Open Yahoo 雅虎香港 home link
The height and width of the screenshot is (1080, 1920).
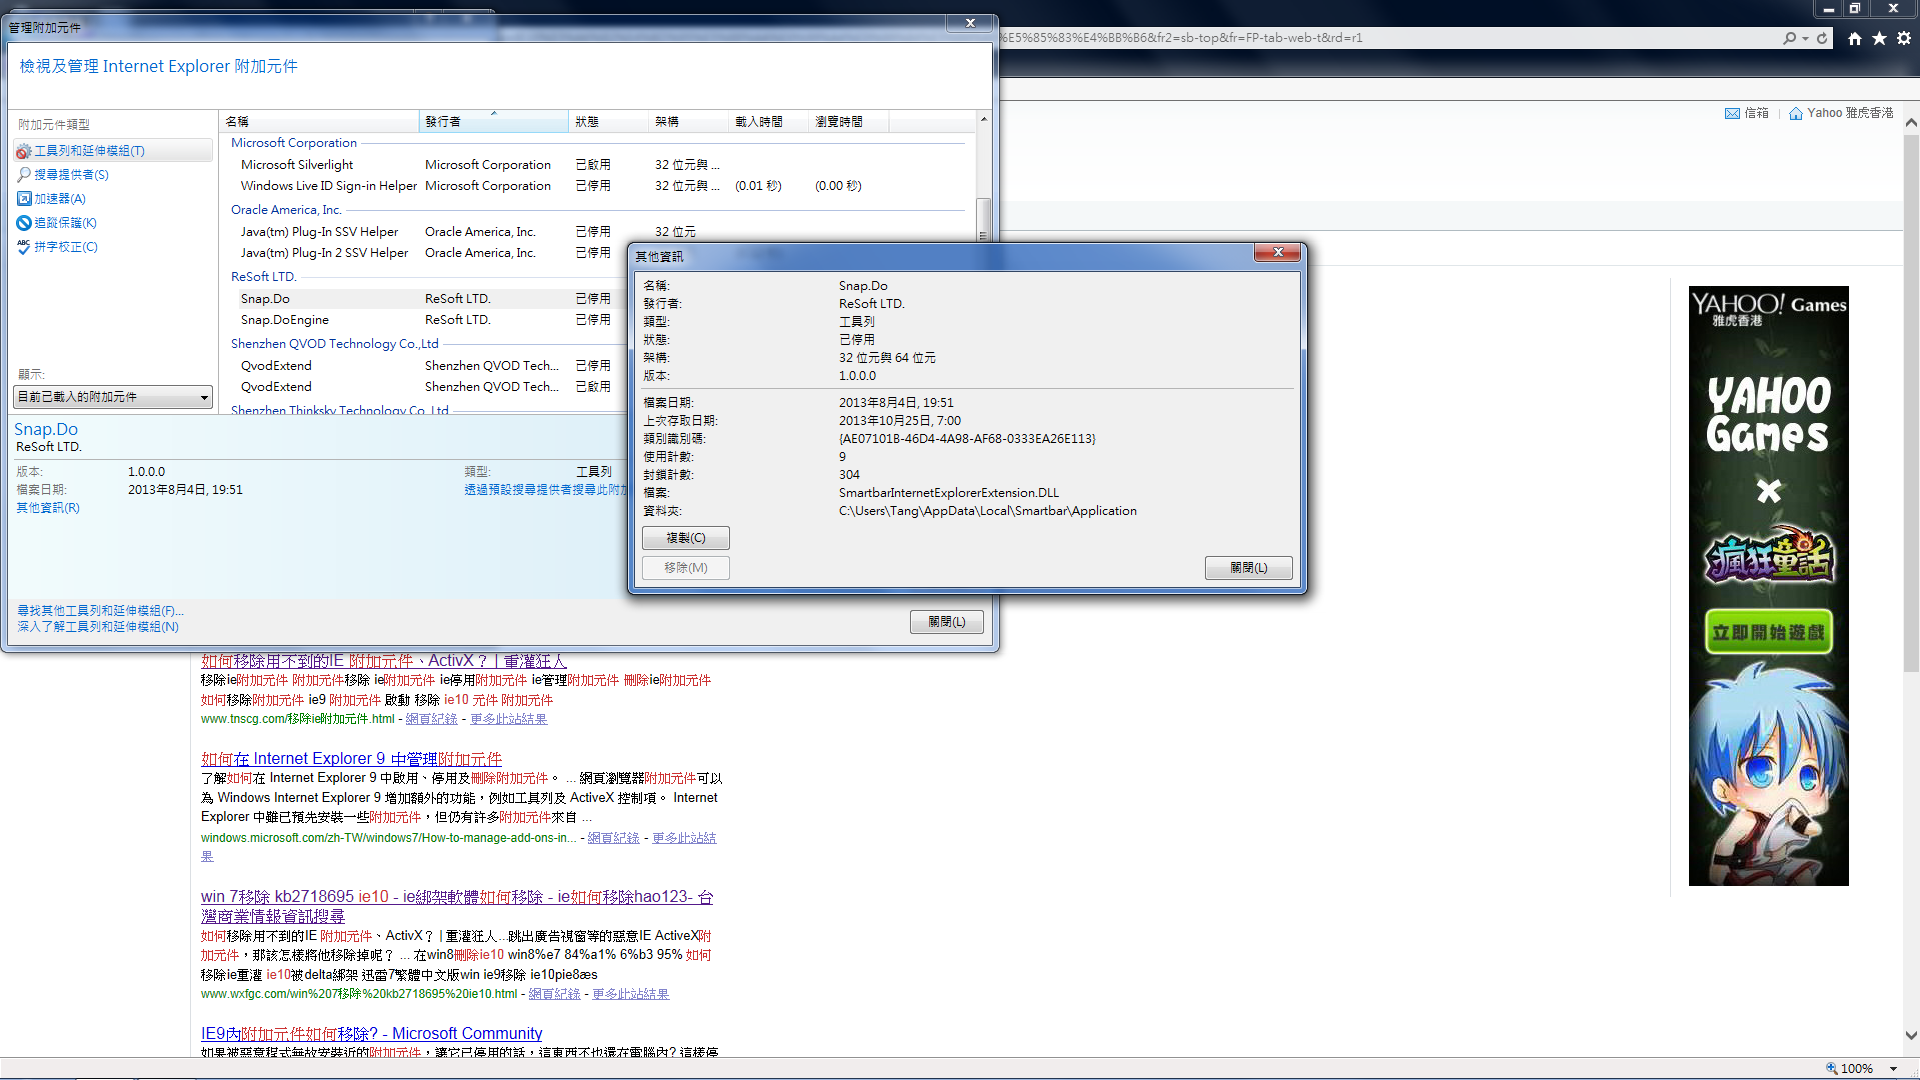click(1841, 113)
